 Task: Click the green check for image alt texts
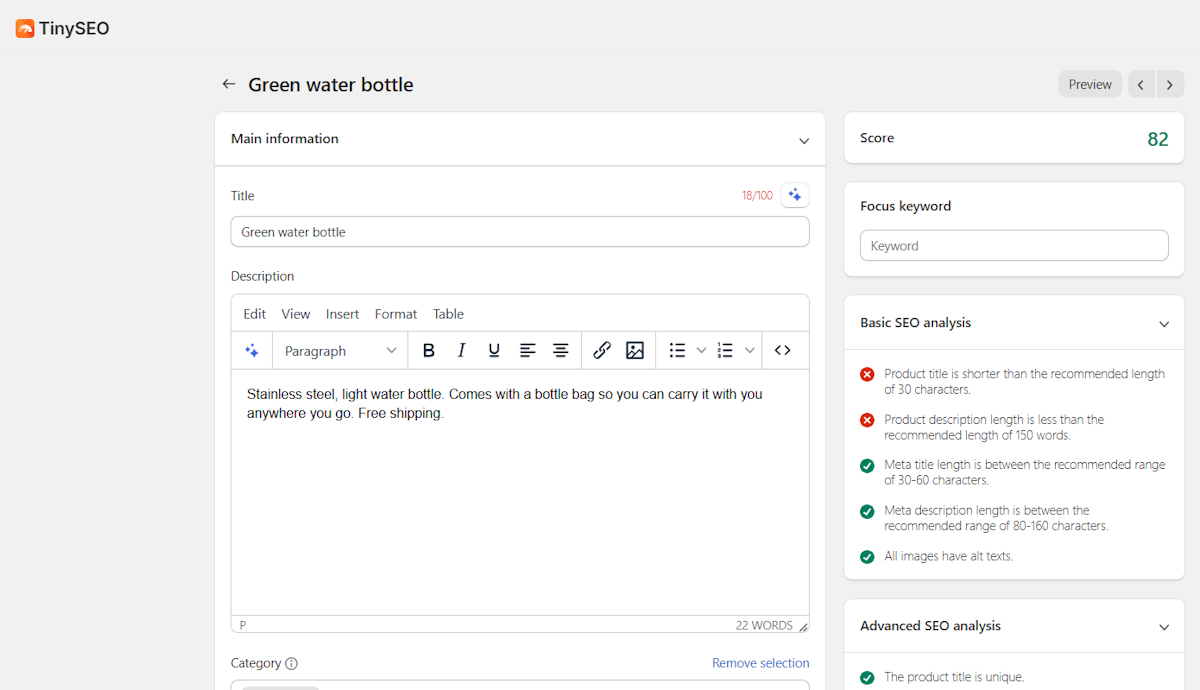coord(867,557)
